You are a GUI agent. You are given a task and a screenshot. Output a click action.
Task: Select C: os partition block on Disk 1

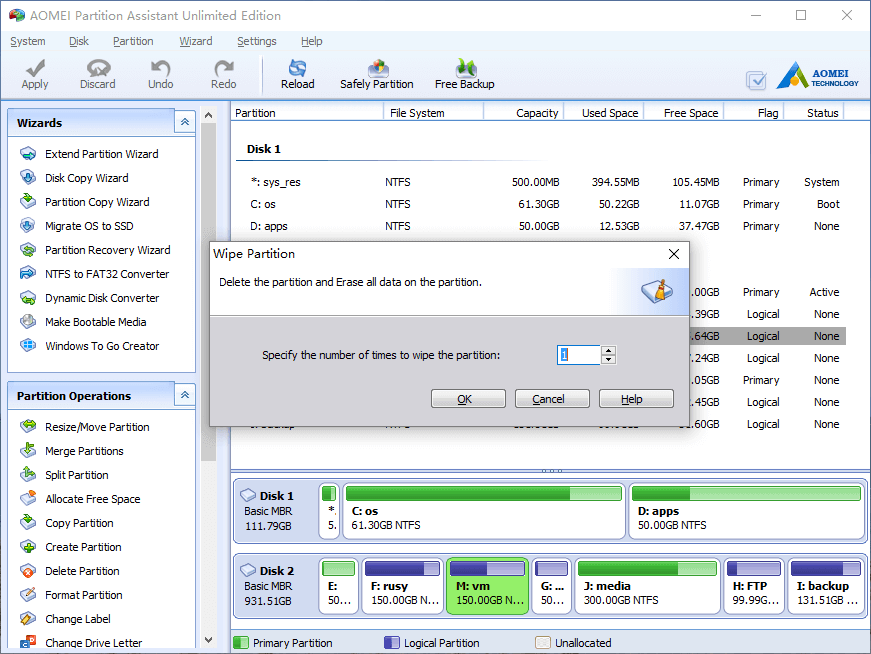tap(484, 511)
